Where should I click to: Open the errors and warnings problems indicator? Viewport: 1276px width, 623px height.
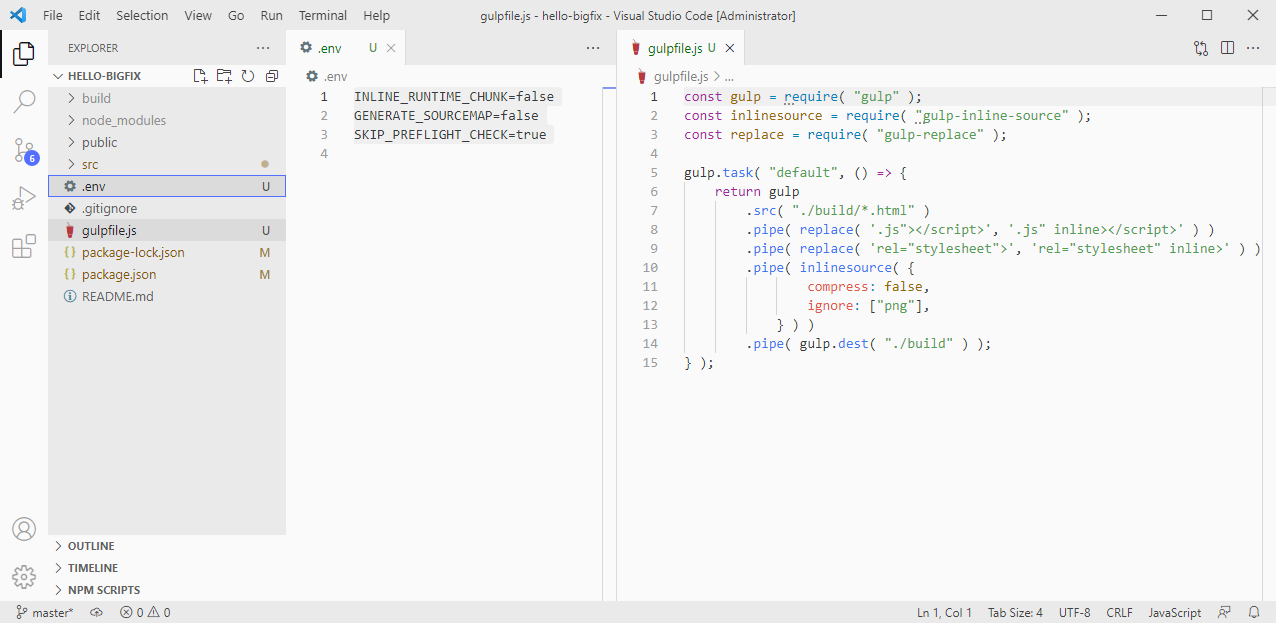coord(145,612)
